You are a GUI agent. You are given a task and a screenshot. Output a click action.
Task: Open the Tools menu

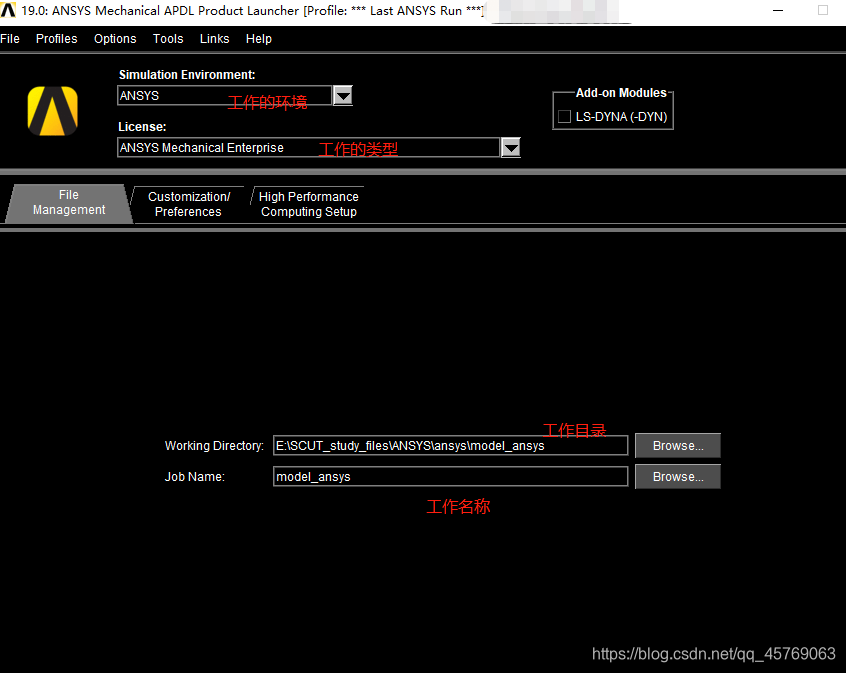point(168,39)
